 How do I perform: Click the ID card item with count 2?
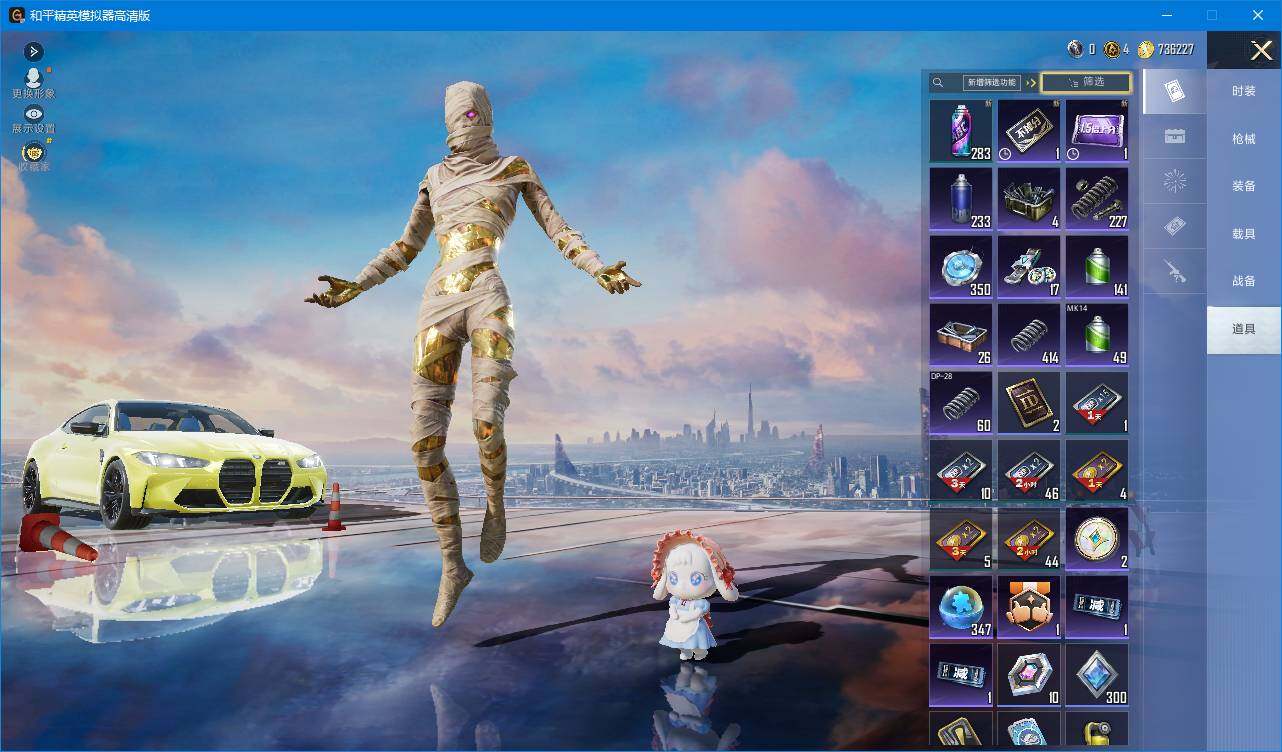coord(1029,402)
